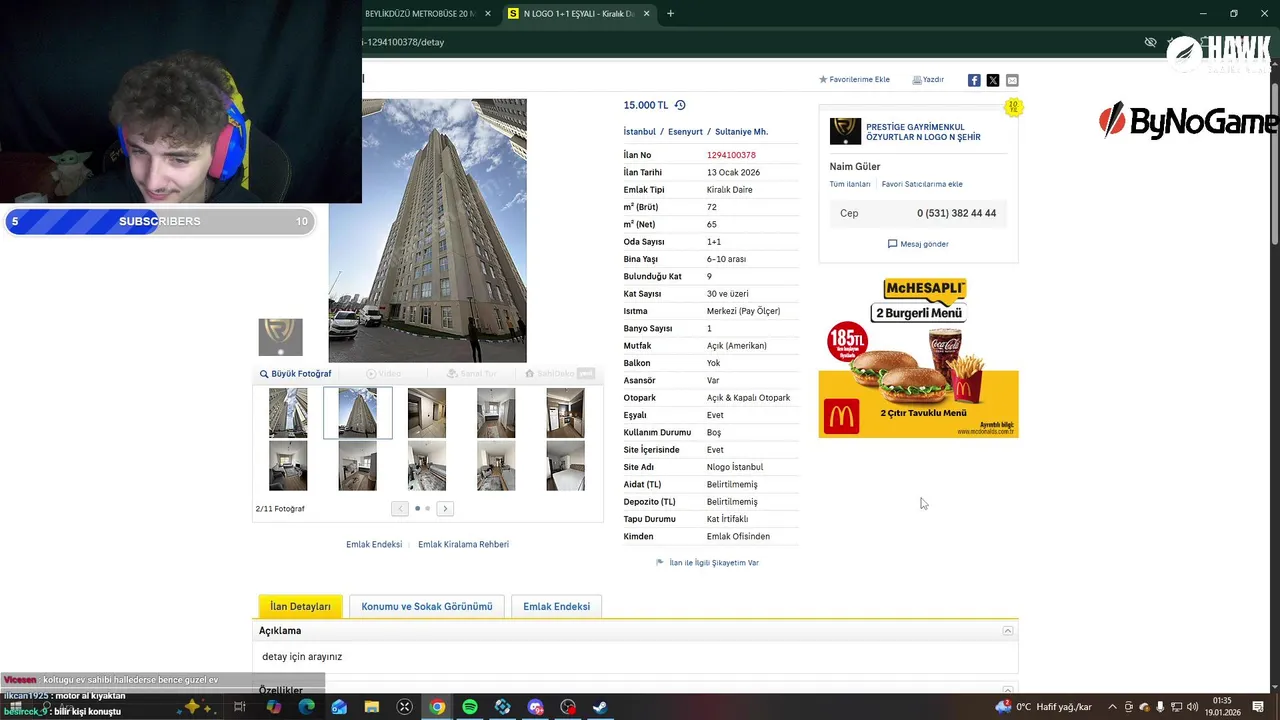This screenshot has height=720, width=1280.
Task: Open the Emlak Endeksi tab beside Konumu
Action: pos(556,606)
